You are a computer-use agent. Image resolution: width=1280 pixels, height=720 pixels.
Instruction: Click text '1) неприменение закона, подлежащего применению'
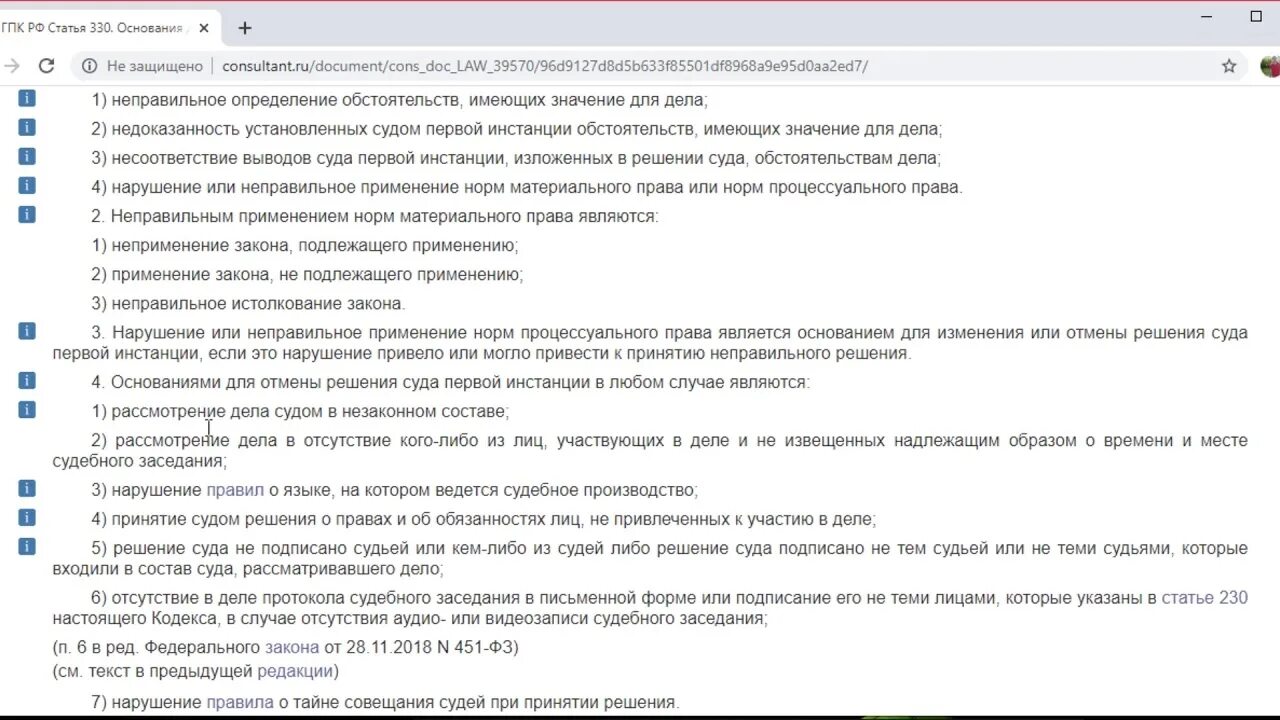(x=305, y=245)
